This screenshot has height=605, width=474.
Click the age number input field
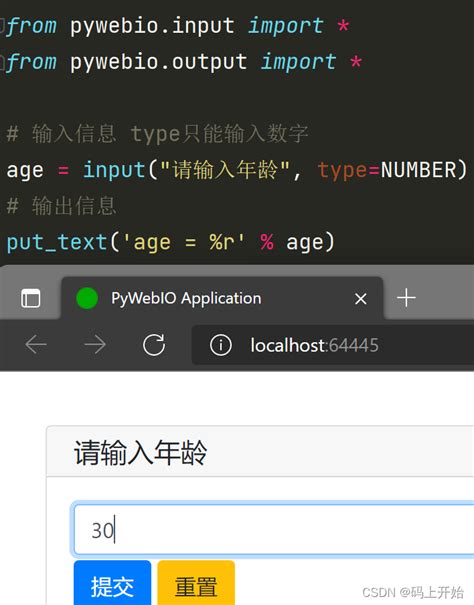click(274, 529)
